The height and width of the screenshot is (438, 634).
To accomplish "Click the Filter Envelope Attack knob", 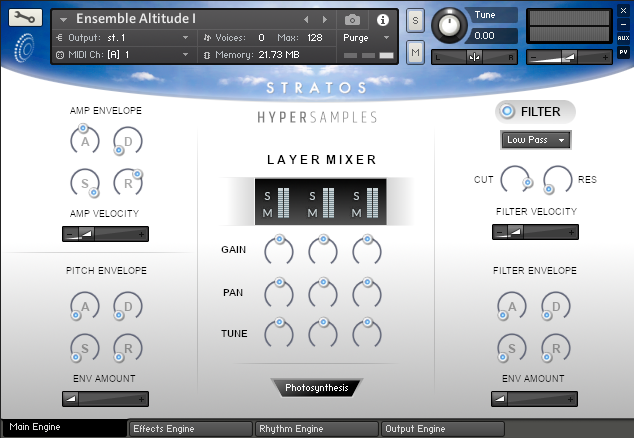I will [512, 306].
